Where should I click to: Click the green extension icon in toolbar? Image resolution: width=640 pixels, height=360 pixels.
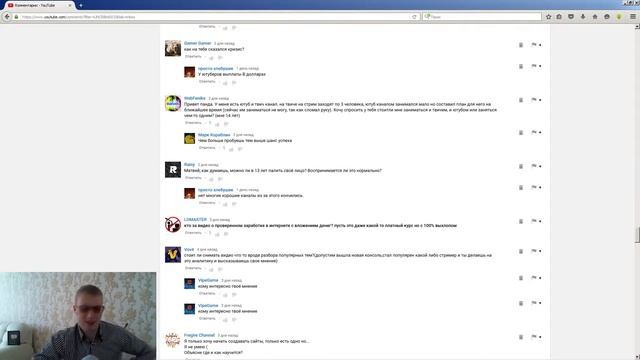coord(619,17)
